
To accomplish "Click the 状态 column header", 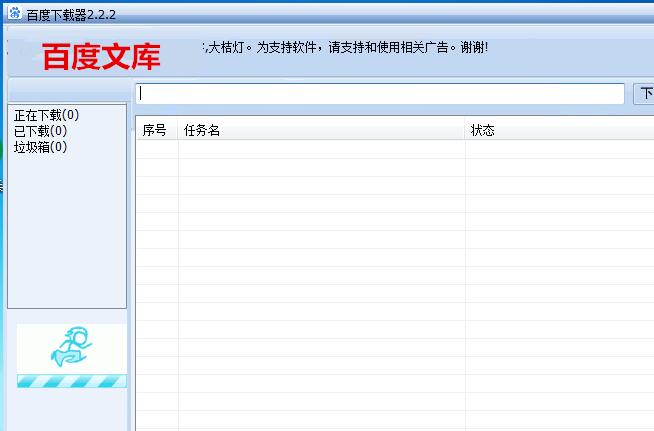I will (x=559, y=130).
